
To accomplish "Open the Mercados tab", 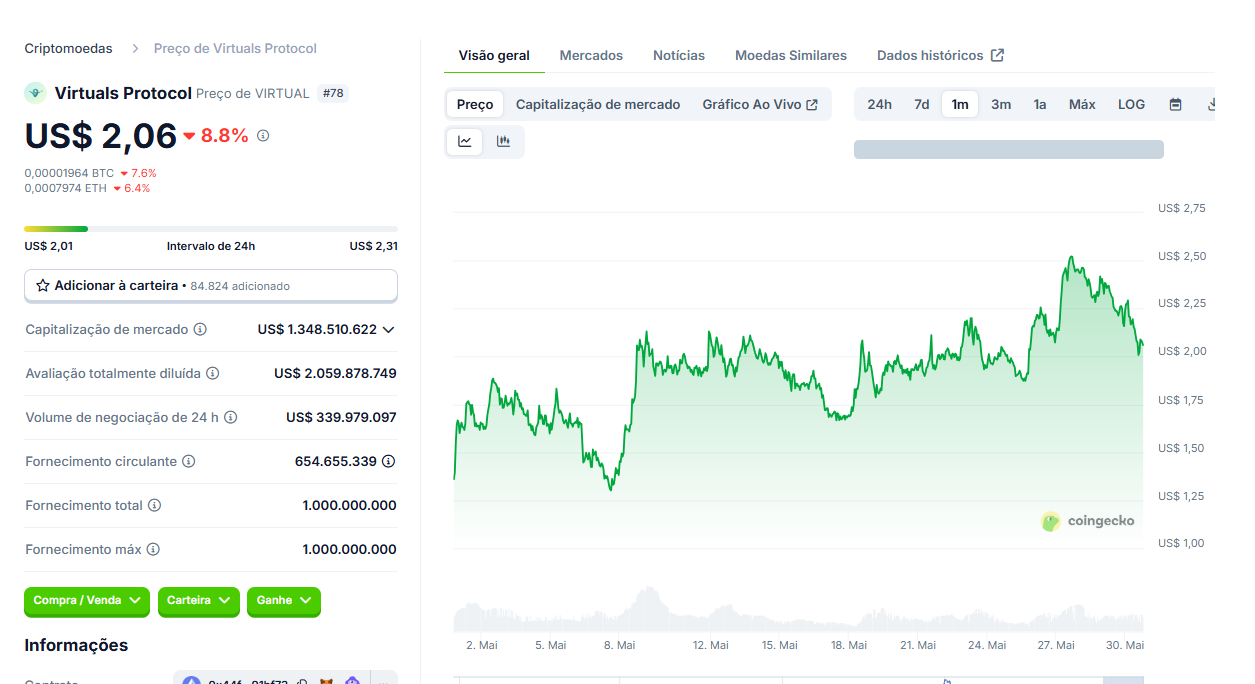I will 591,55.
